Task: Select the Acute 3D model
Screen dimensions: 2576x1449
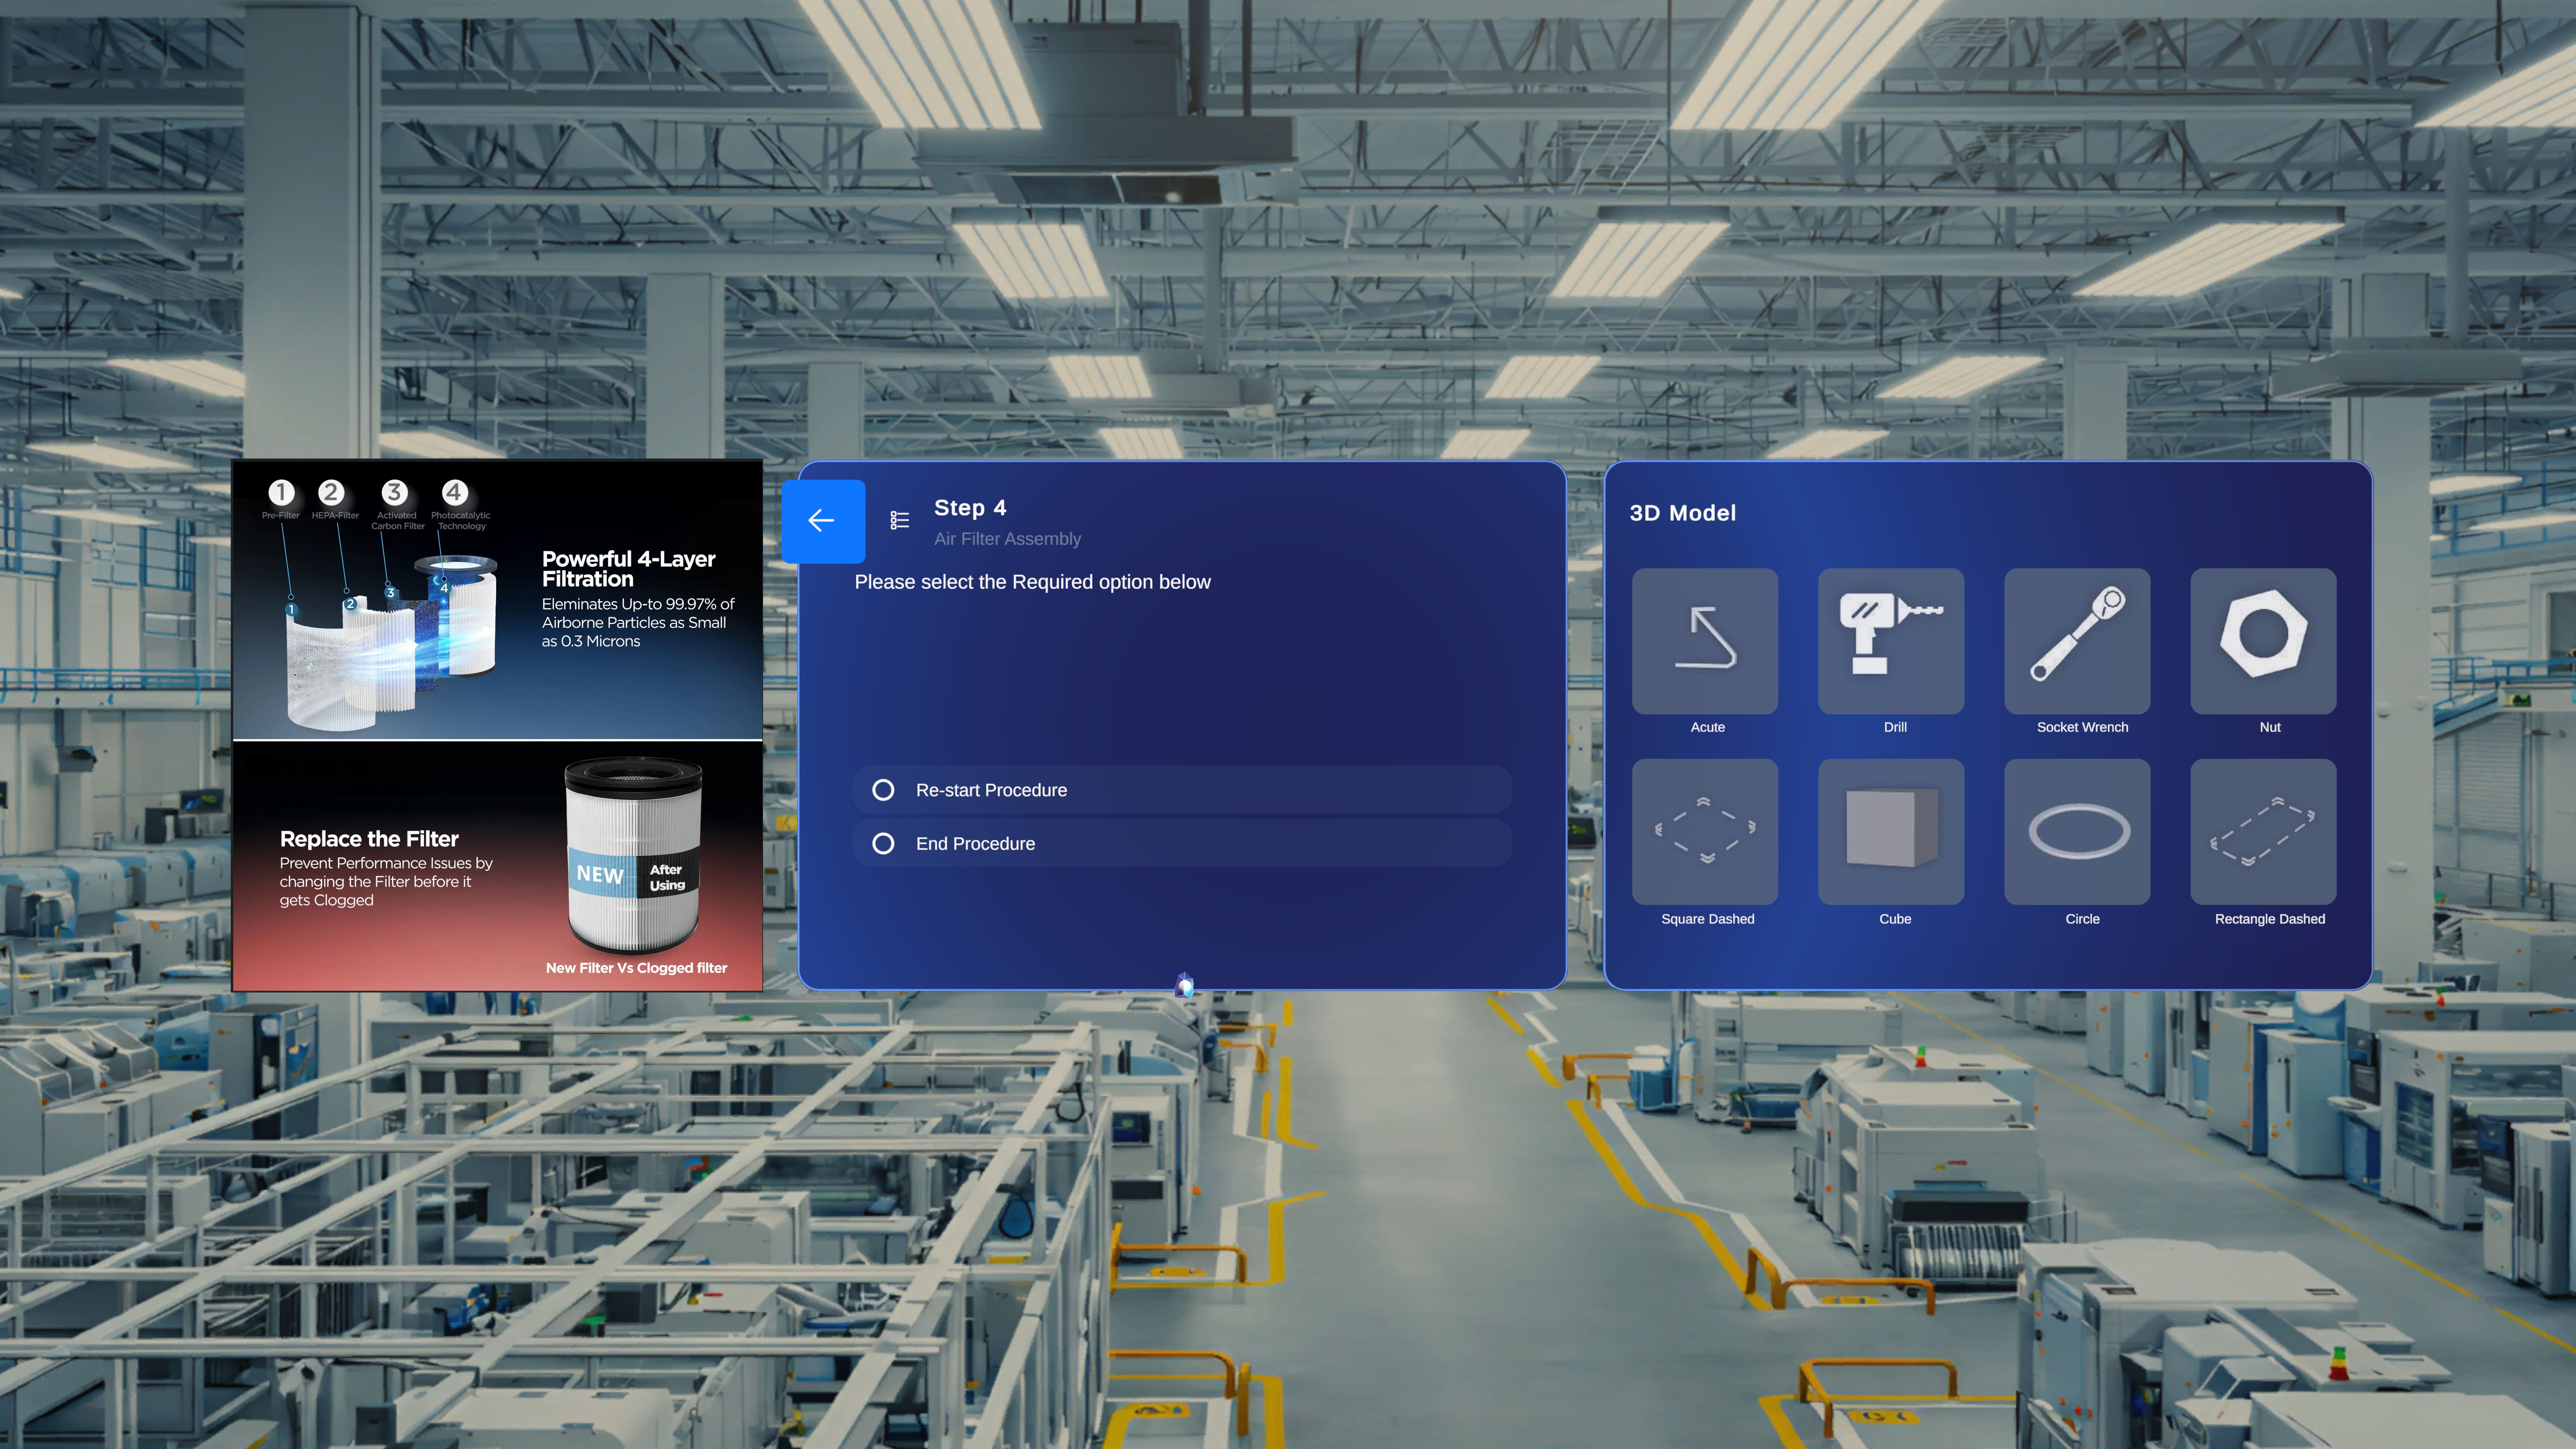Action: 1705,641
